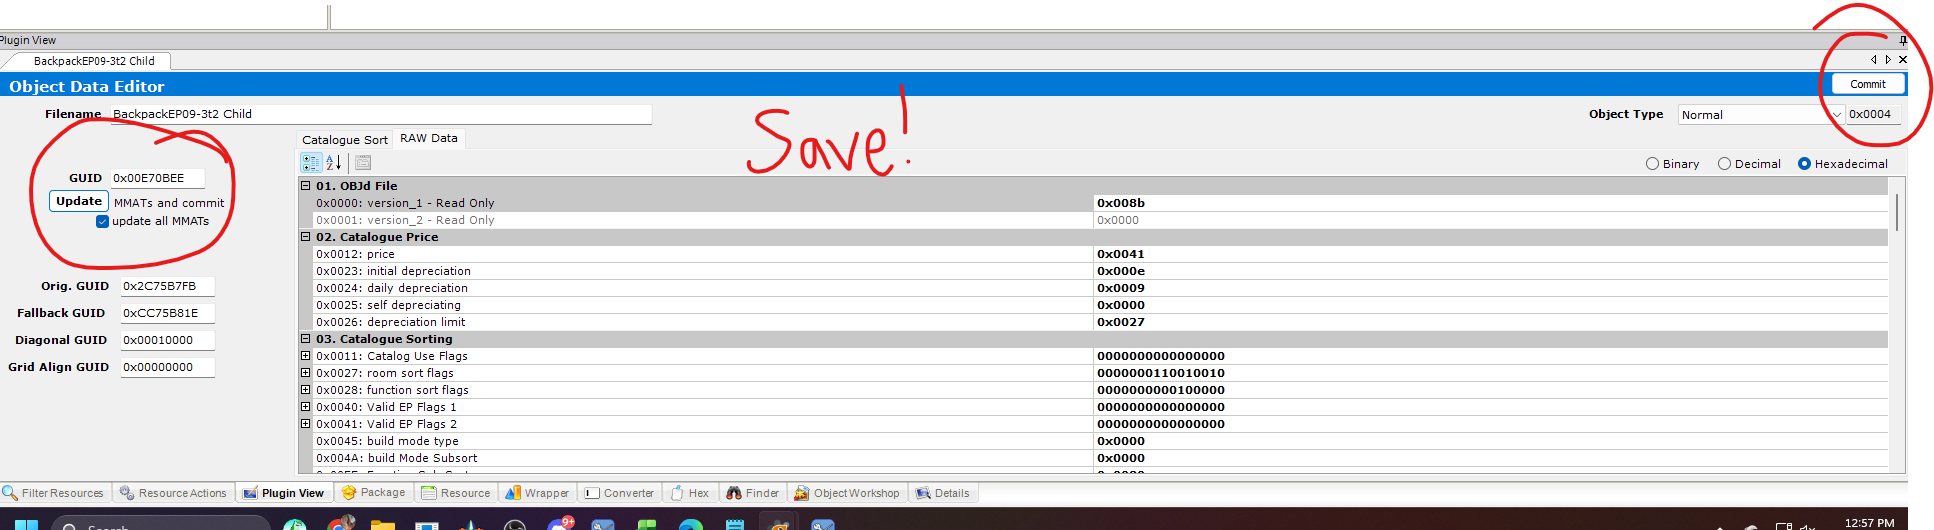Expand 0x0040: Valid EP Flags 1

click(x=306, y=407)
